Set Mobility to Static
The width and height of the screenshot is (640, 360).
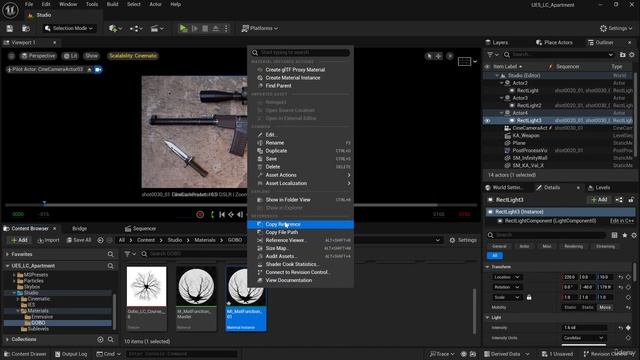[x=570, y=307]
